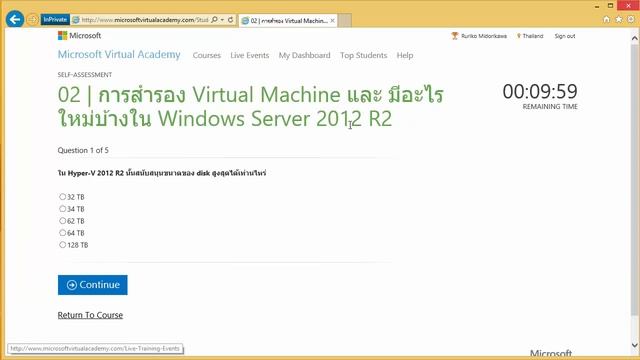The height and width of the screenshot is (360, 640).
Task: Open the Help menu item
Action: click(x=404, y=56)
